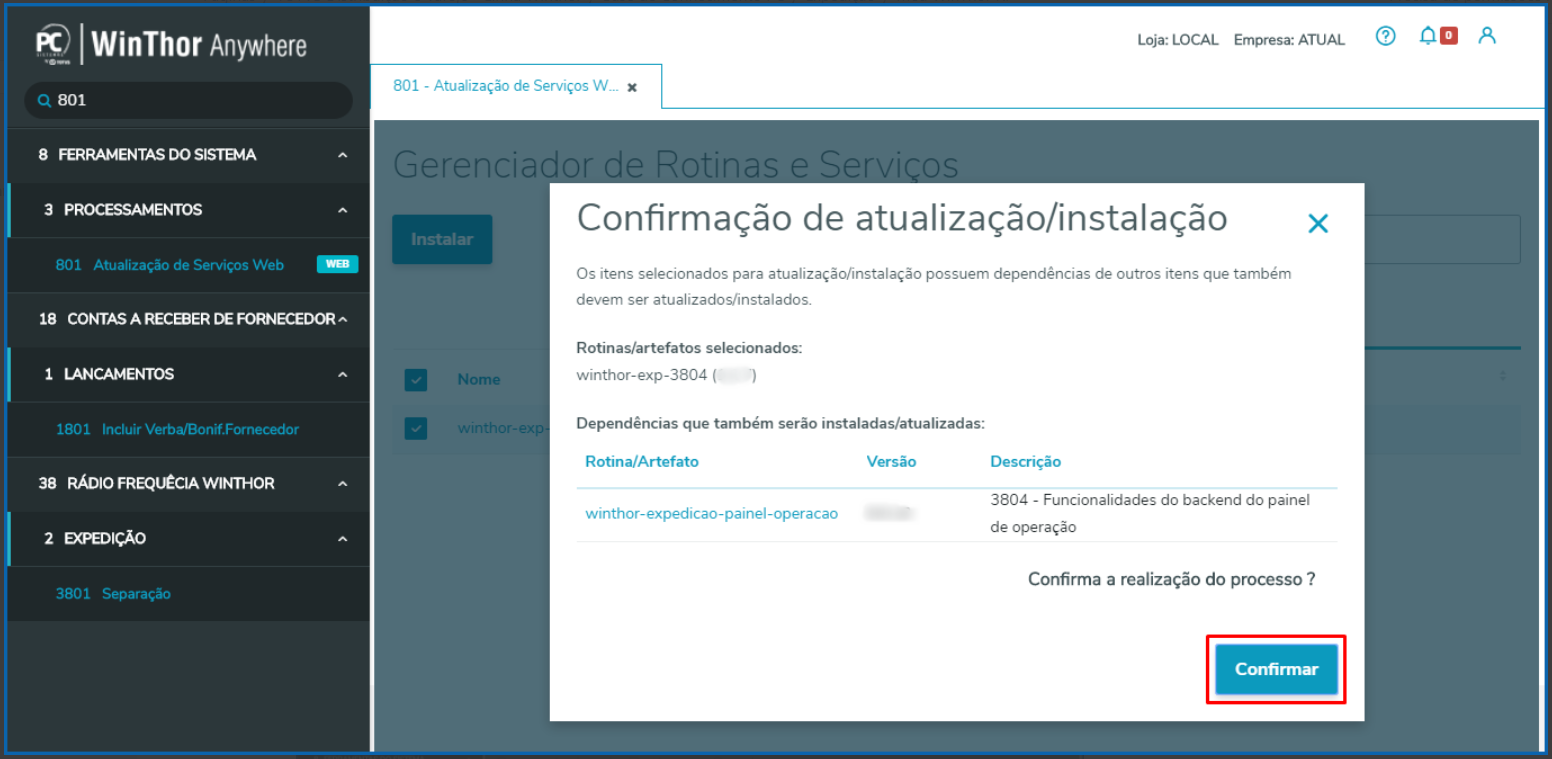Close the 801 Atualização de Serviços tab

[x=632, y=88]
